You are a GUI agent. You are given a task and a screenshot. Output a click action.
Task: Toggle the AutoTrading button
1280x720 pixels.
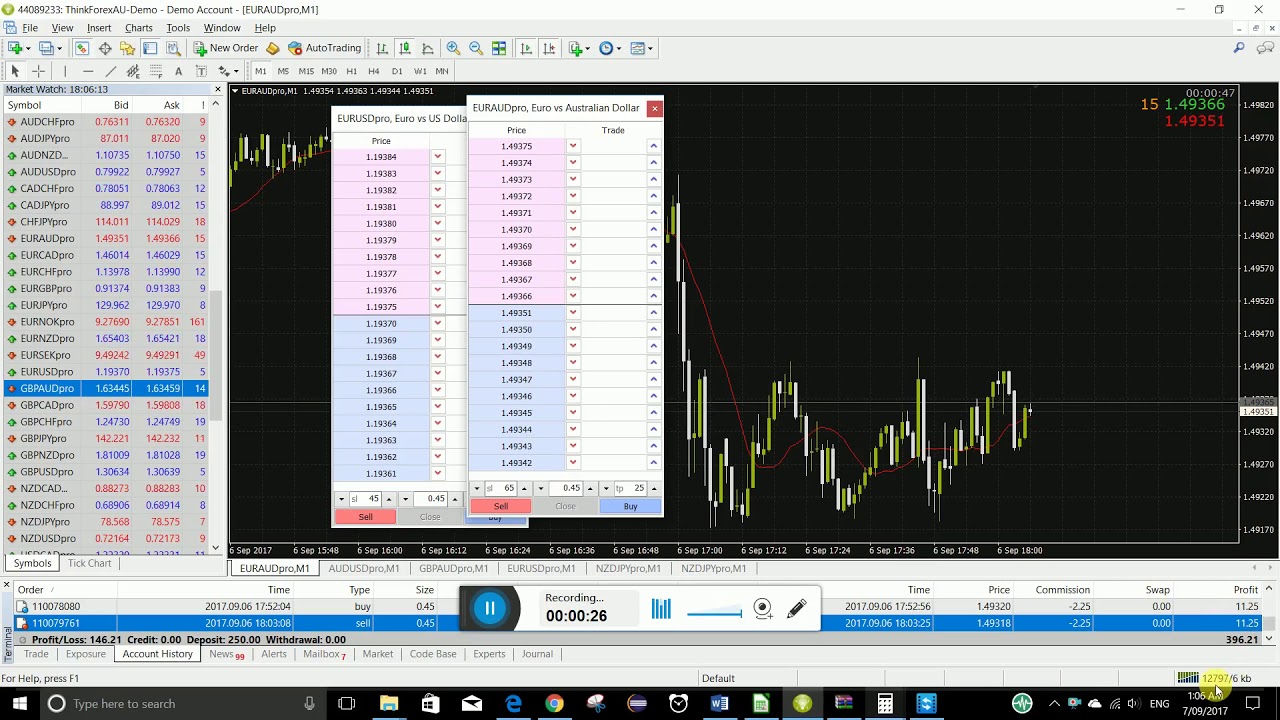click(x=324, y=48)
